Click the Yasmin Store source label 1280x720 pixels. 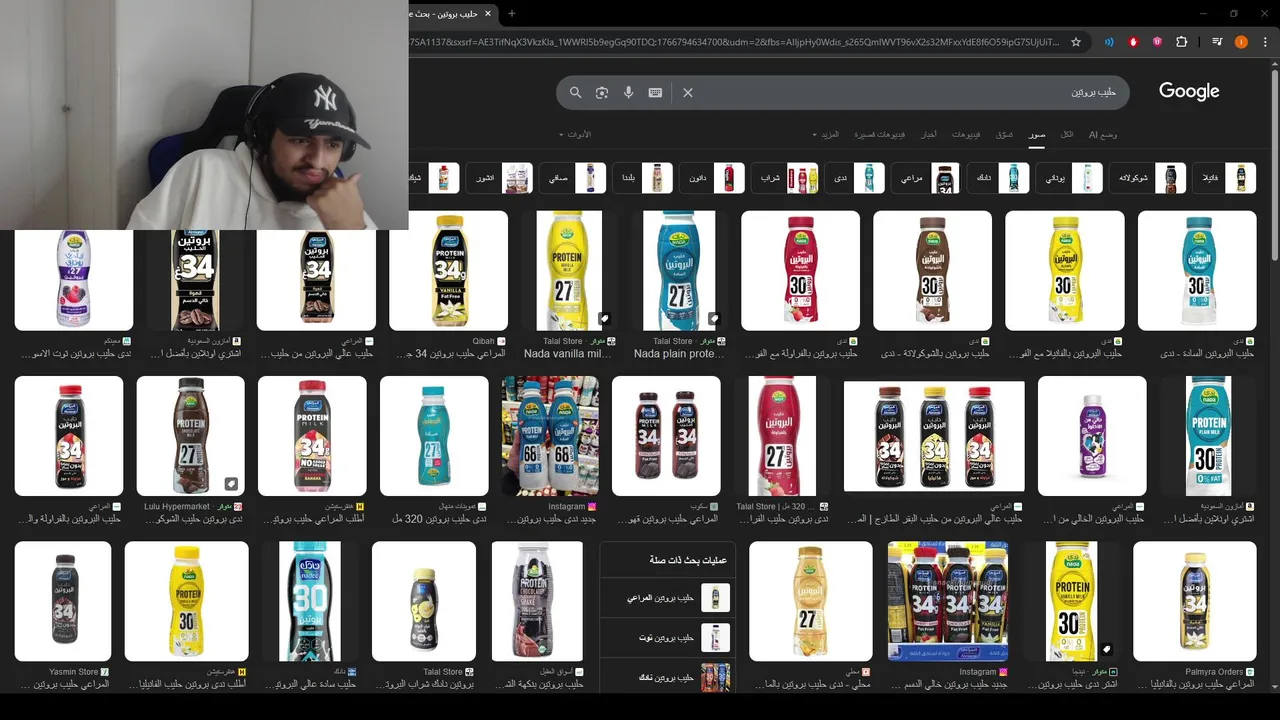point(74,672)
